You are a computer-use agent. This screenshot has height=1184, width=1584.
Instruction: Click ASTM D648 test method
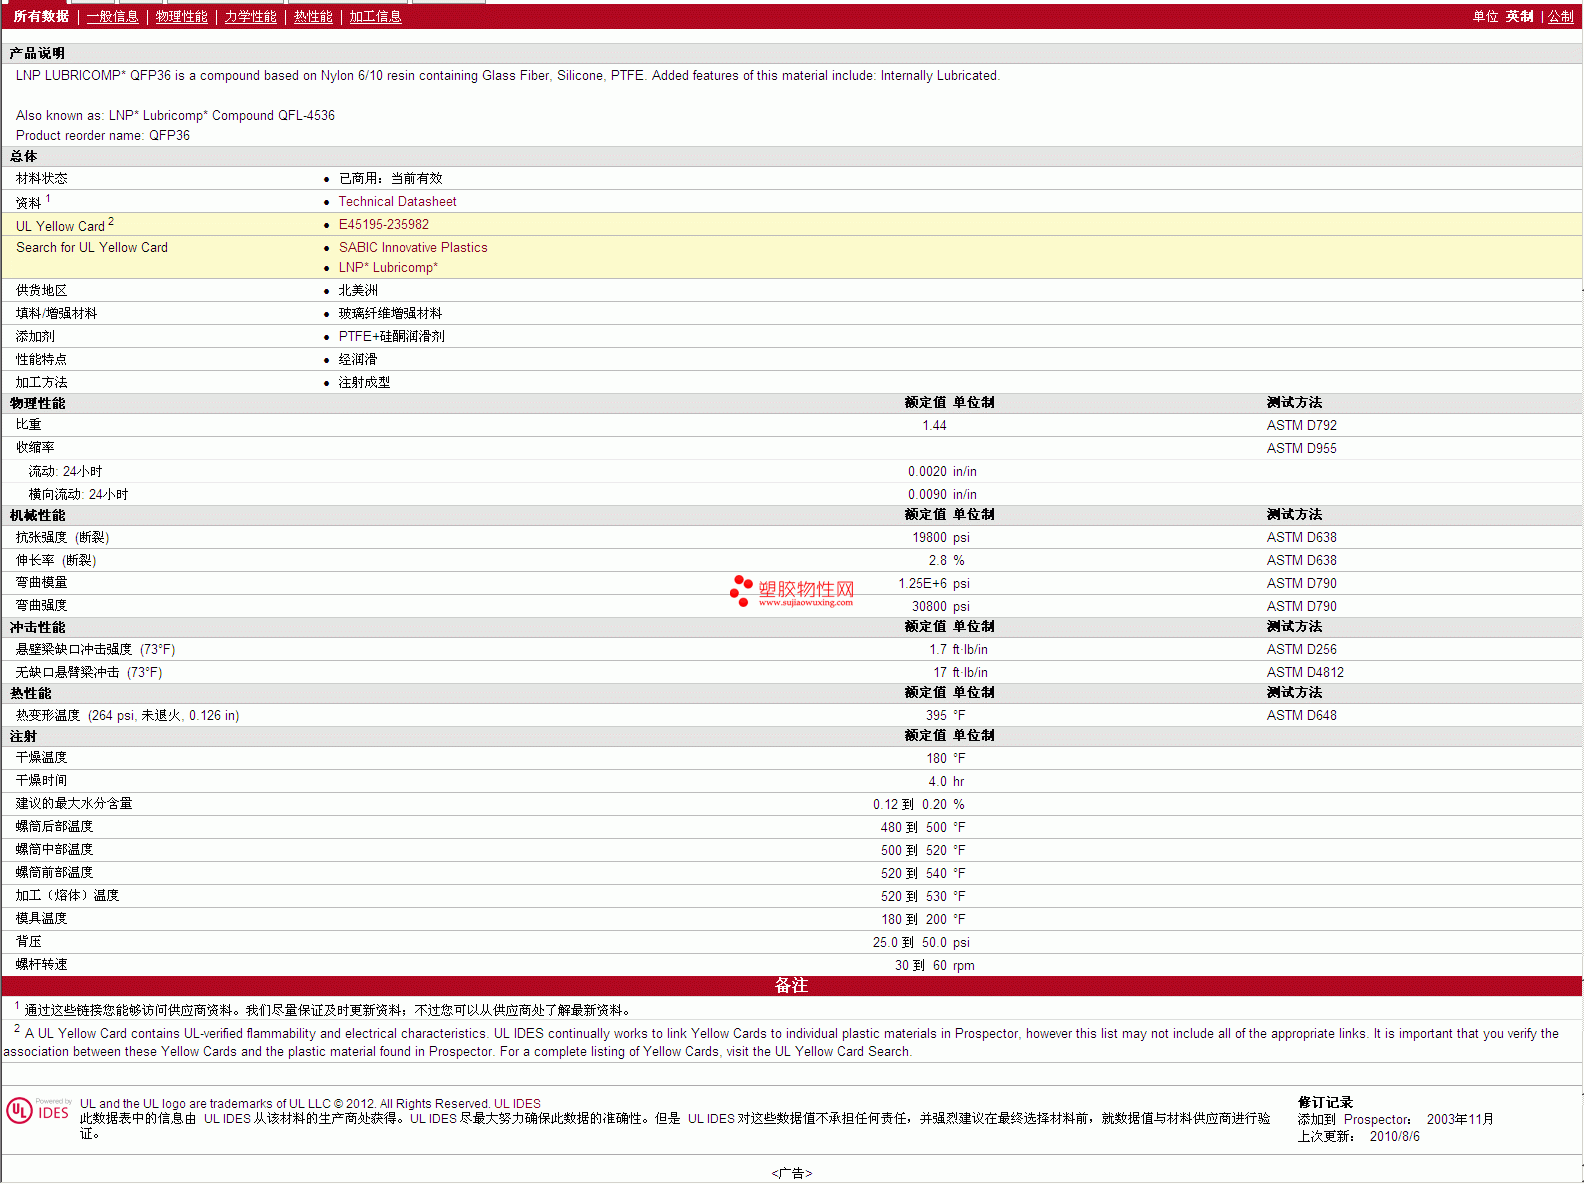(x=1302, y=716)
